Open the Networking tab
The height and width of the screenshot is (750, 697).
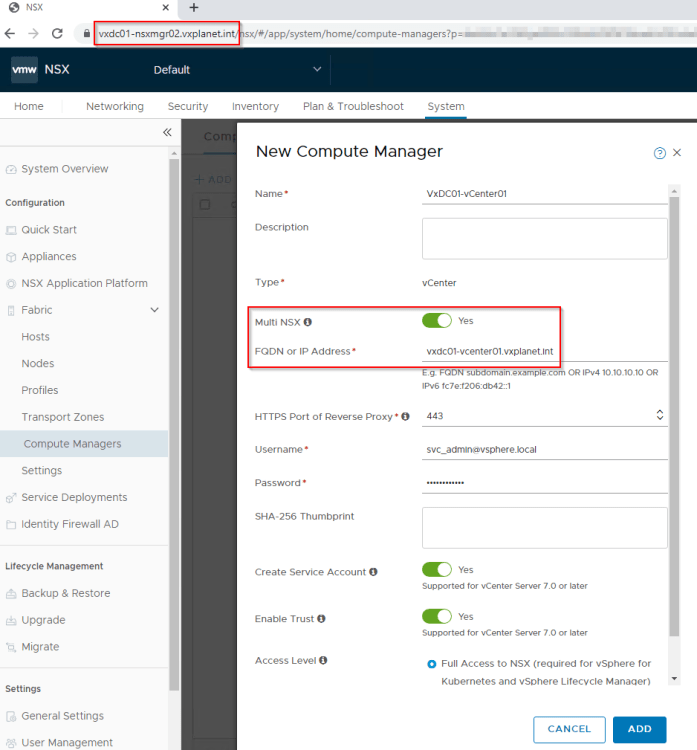115,106
